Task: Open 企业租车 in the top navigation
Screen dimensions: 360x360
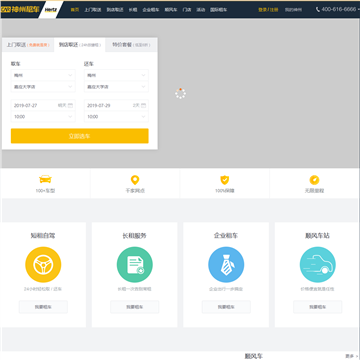Action: 151,10
